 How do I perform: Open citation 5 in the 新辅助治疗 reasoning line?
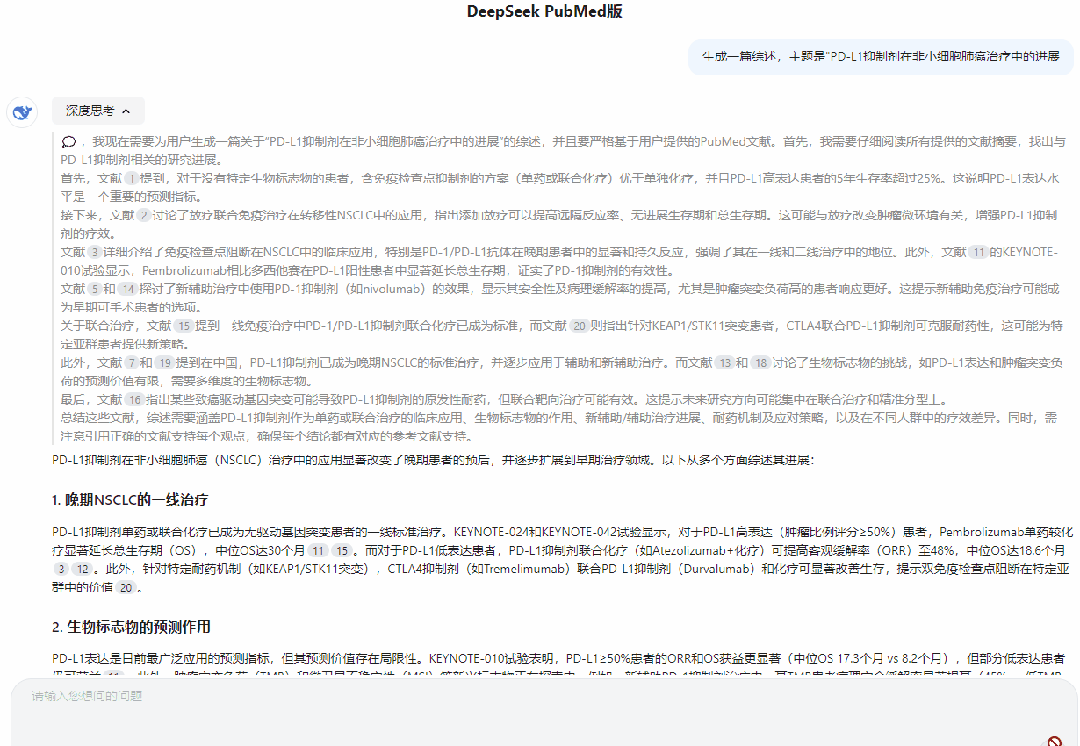click(x=94, y=289)
